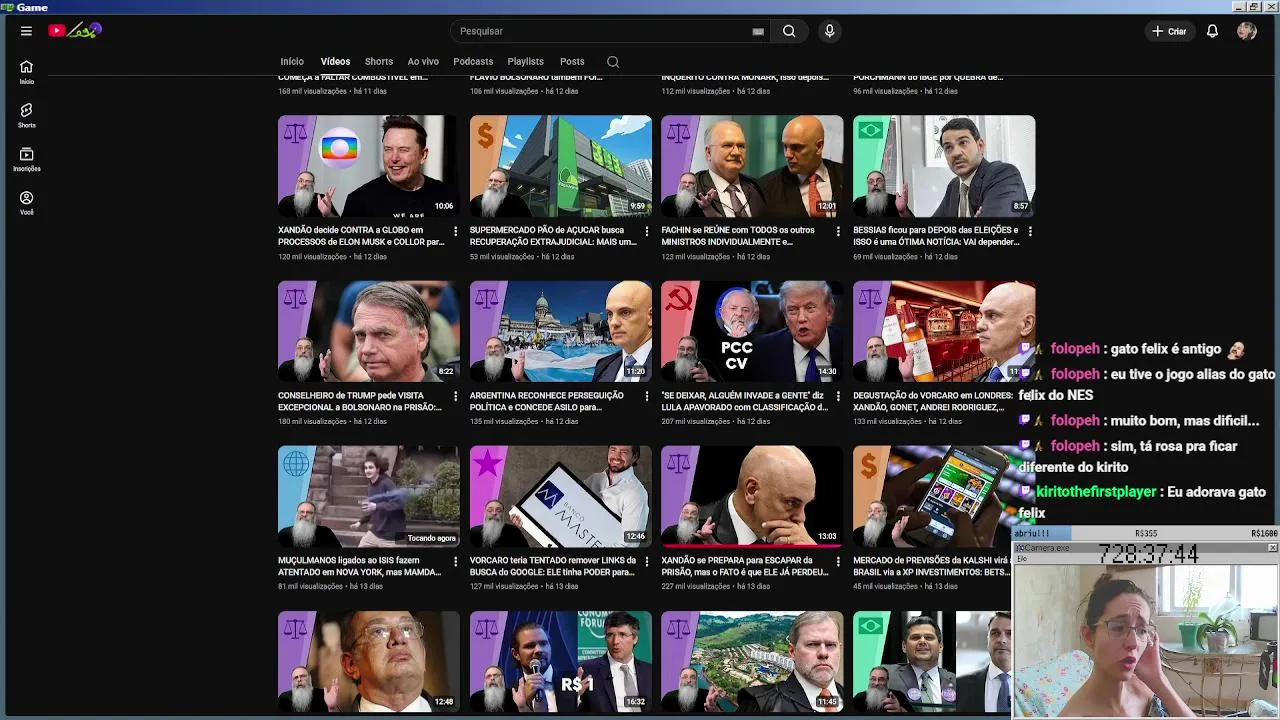Image resolution: width=1280 pixels, height=720 pixels.
Task: Play XANDÃO se PREPARA 13:03 thumbnail
Action: [x=752, y=496]
